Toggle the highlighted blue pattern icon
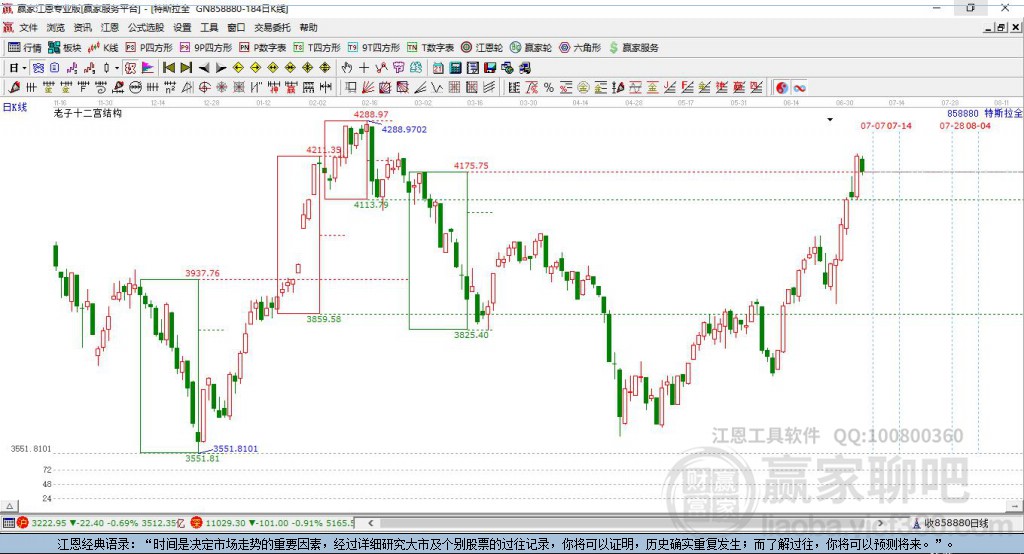 (38, 68)
